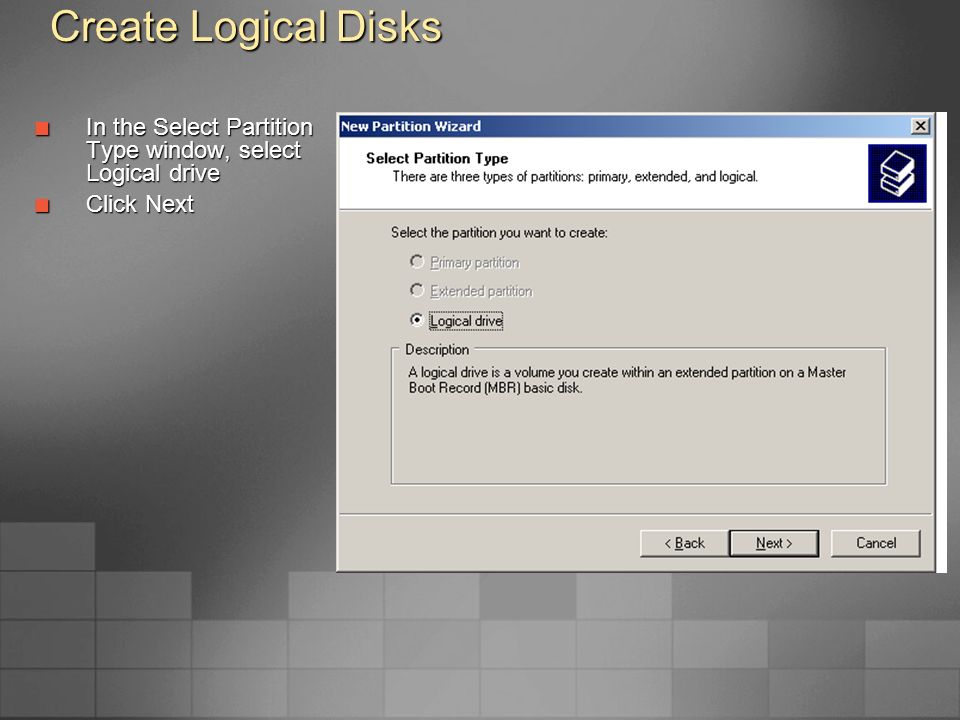Click the 'Click Next' bullet text
Viewport: 960px width, 720px height.
tap(140, 204)
